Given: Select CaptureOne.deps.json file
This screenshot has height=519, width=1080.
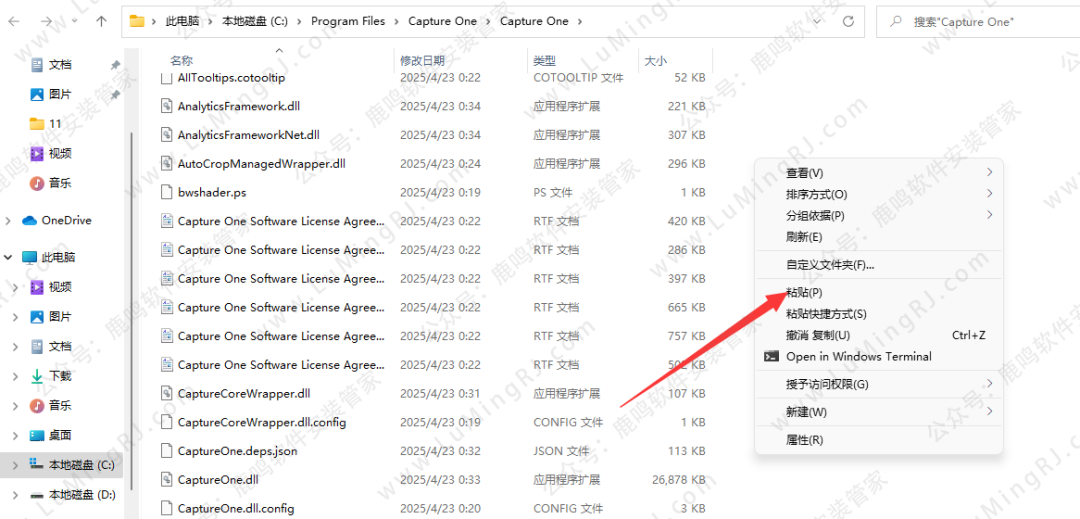Looking at the screenshot, I should pyautogui.click(x=237, y=451).
